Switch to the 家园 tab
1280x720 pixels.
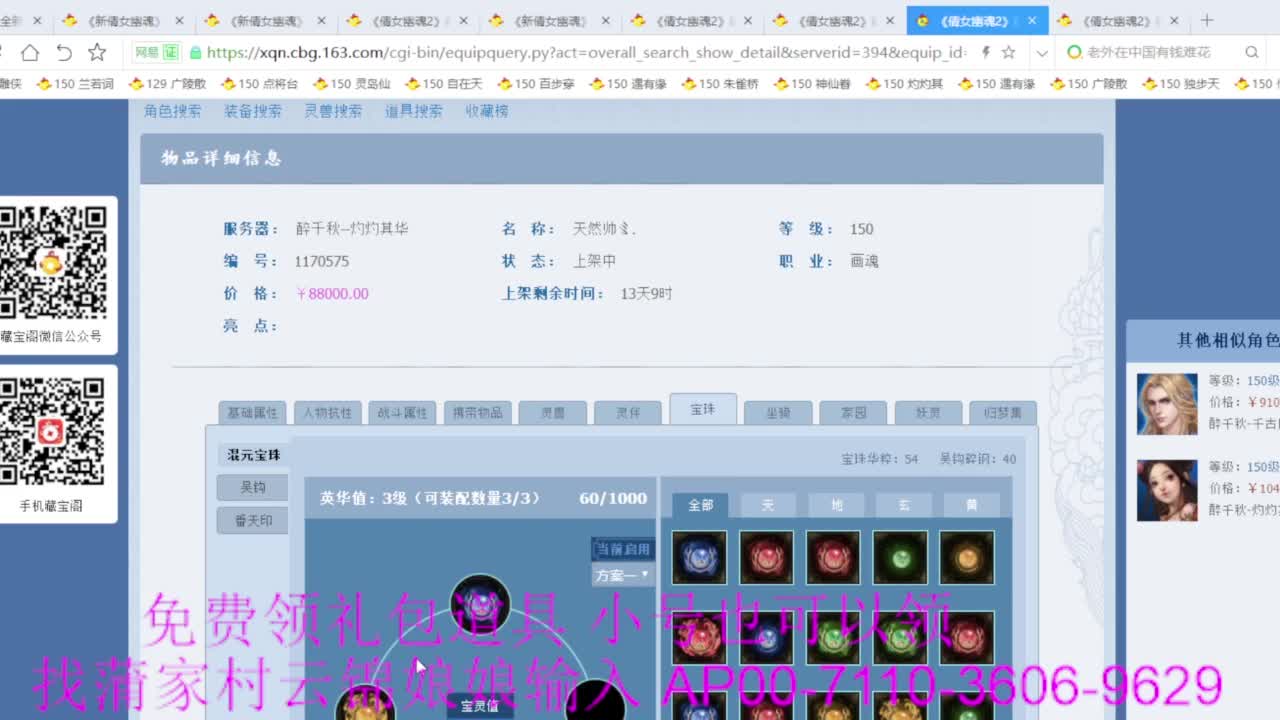coord(853,412)
